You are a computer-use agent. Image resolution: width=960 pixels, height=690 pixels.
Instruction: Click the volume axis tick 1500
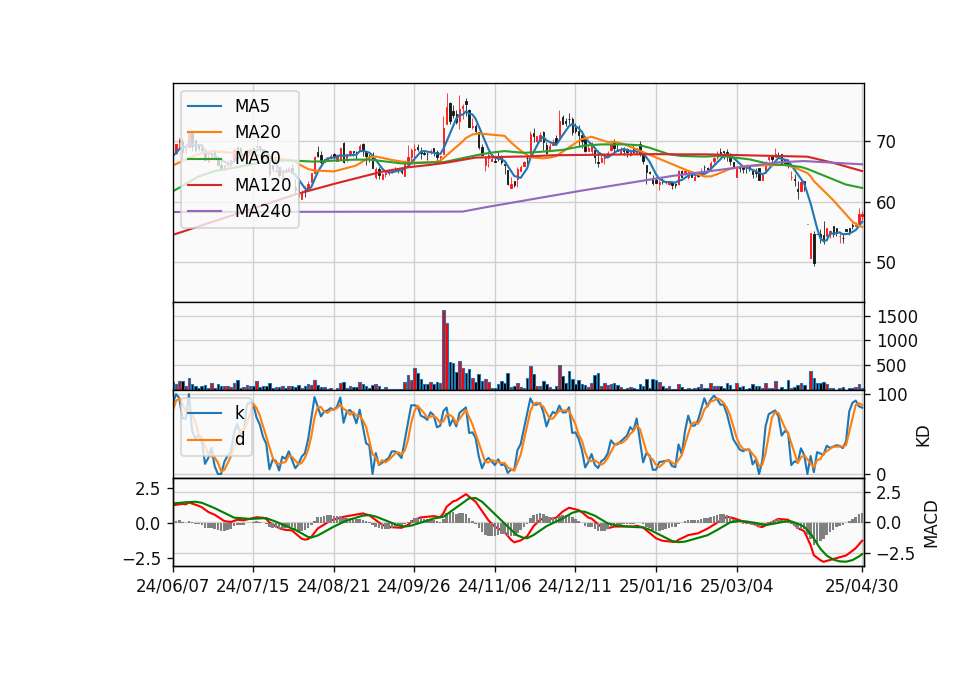[898, 317]
